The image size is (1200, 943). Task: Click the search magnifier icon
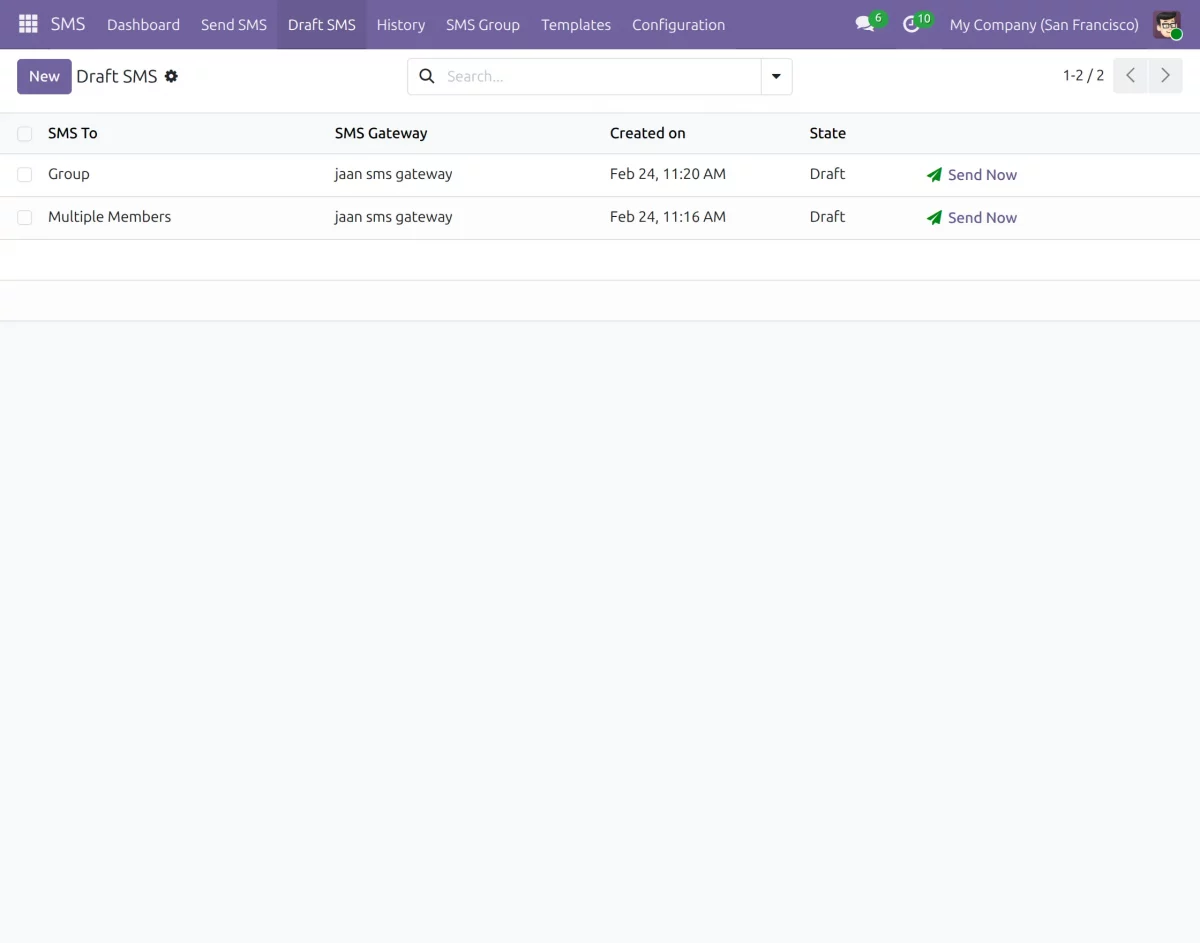pos(427,76)
